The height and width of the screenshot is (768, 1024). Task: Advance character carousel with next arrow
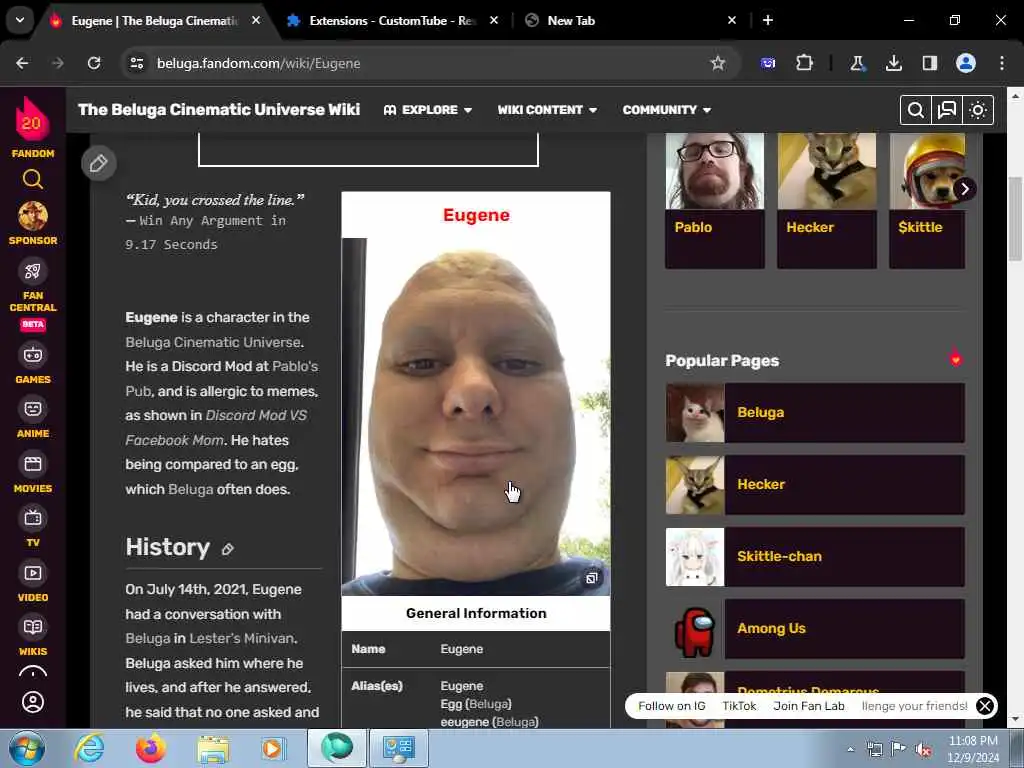(965, 189)
